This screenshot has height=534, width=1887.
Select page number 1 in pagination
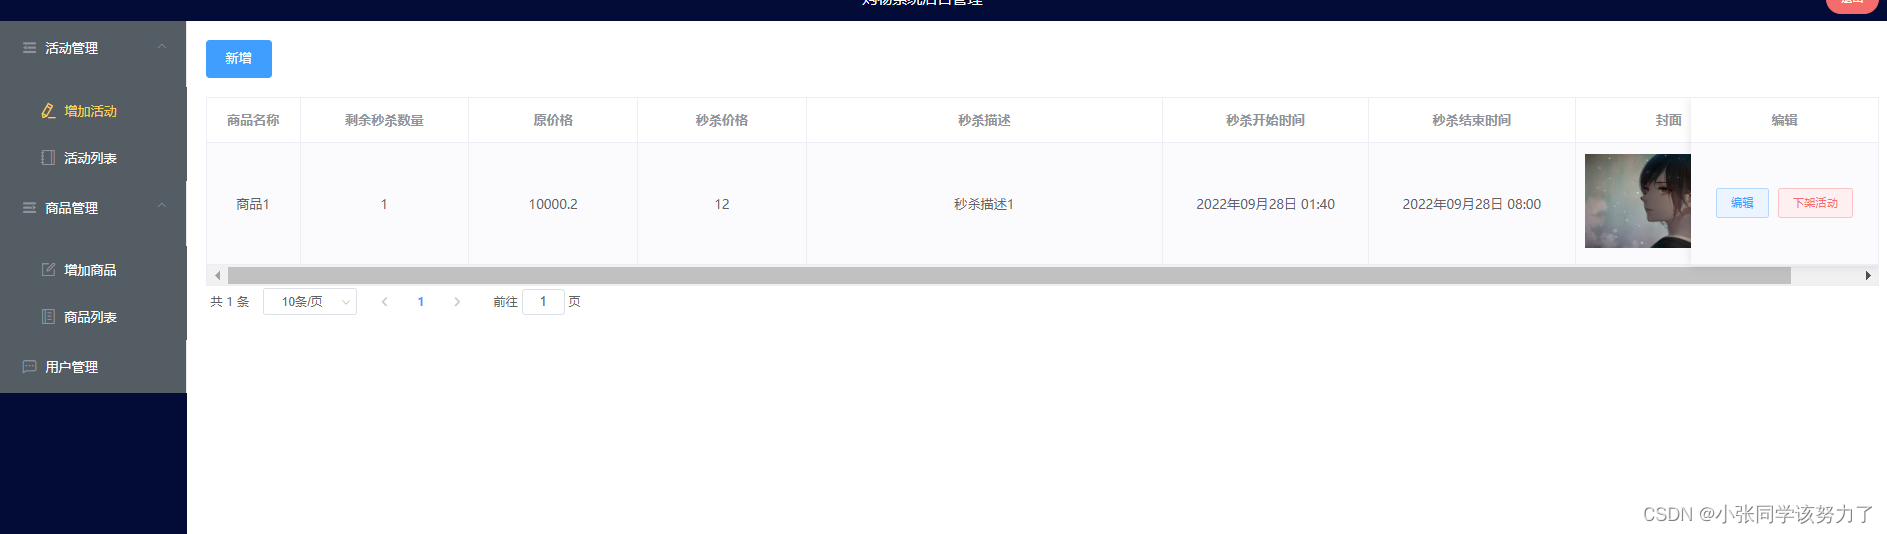[421, 302]
